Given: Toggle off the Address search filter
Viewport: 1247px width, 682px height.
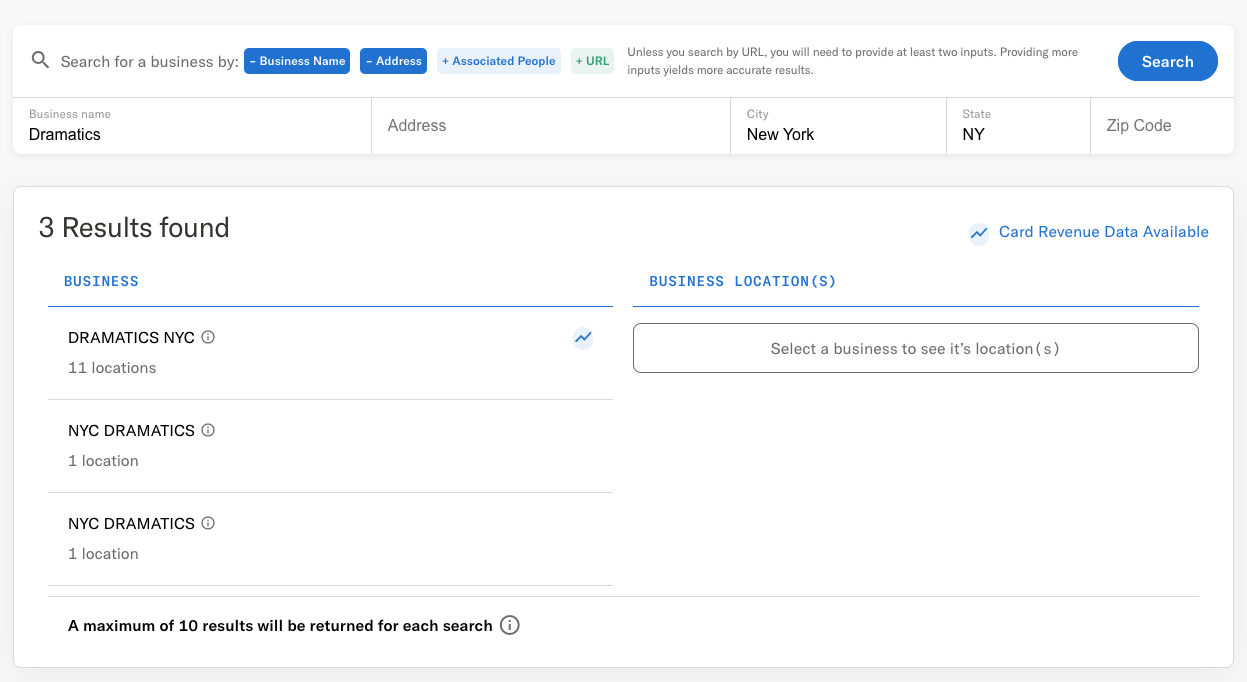Looking at the screenshot, I should click(x=393, y=61).
